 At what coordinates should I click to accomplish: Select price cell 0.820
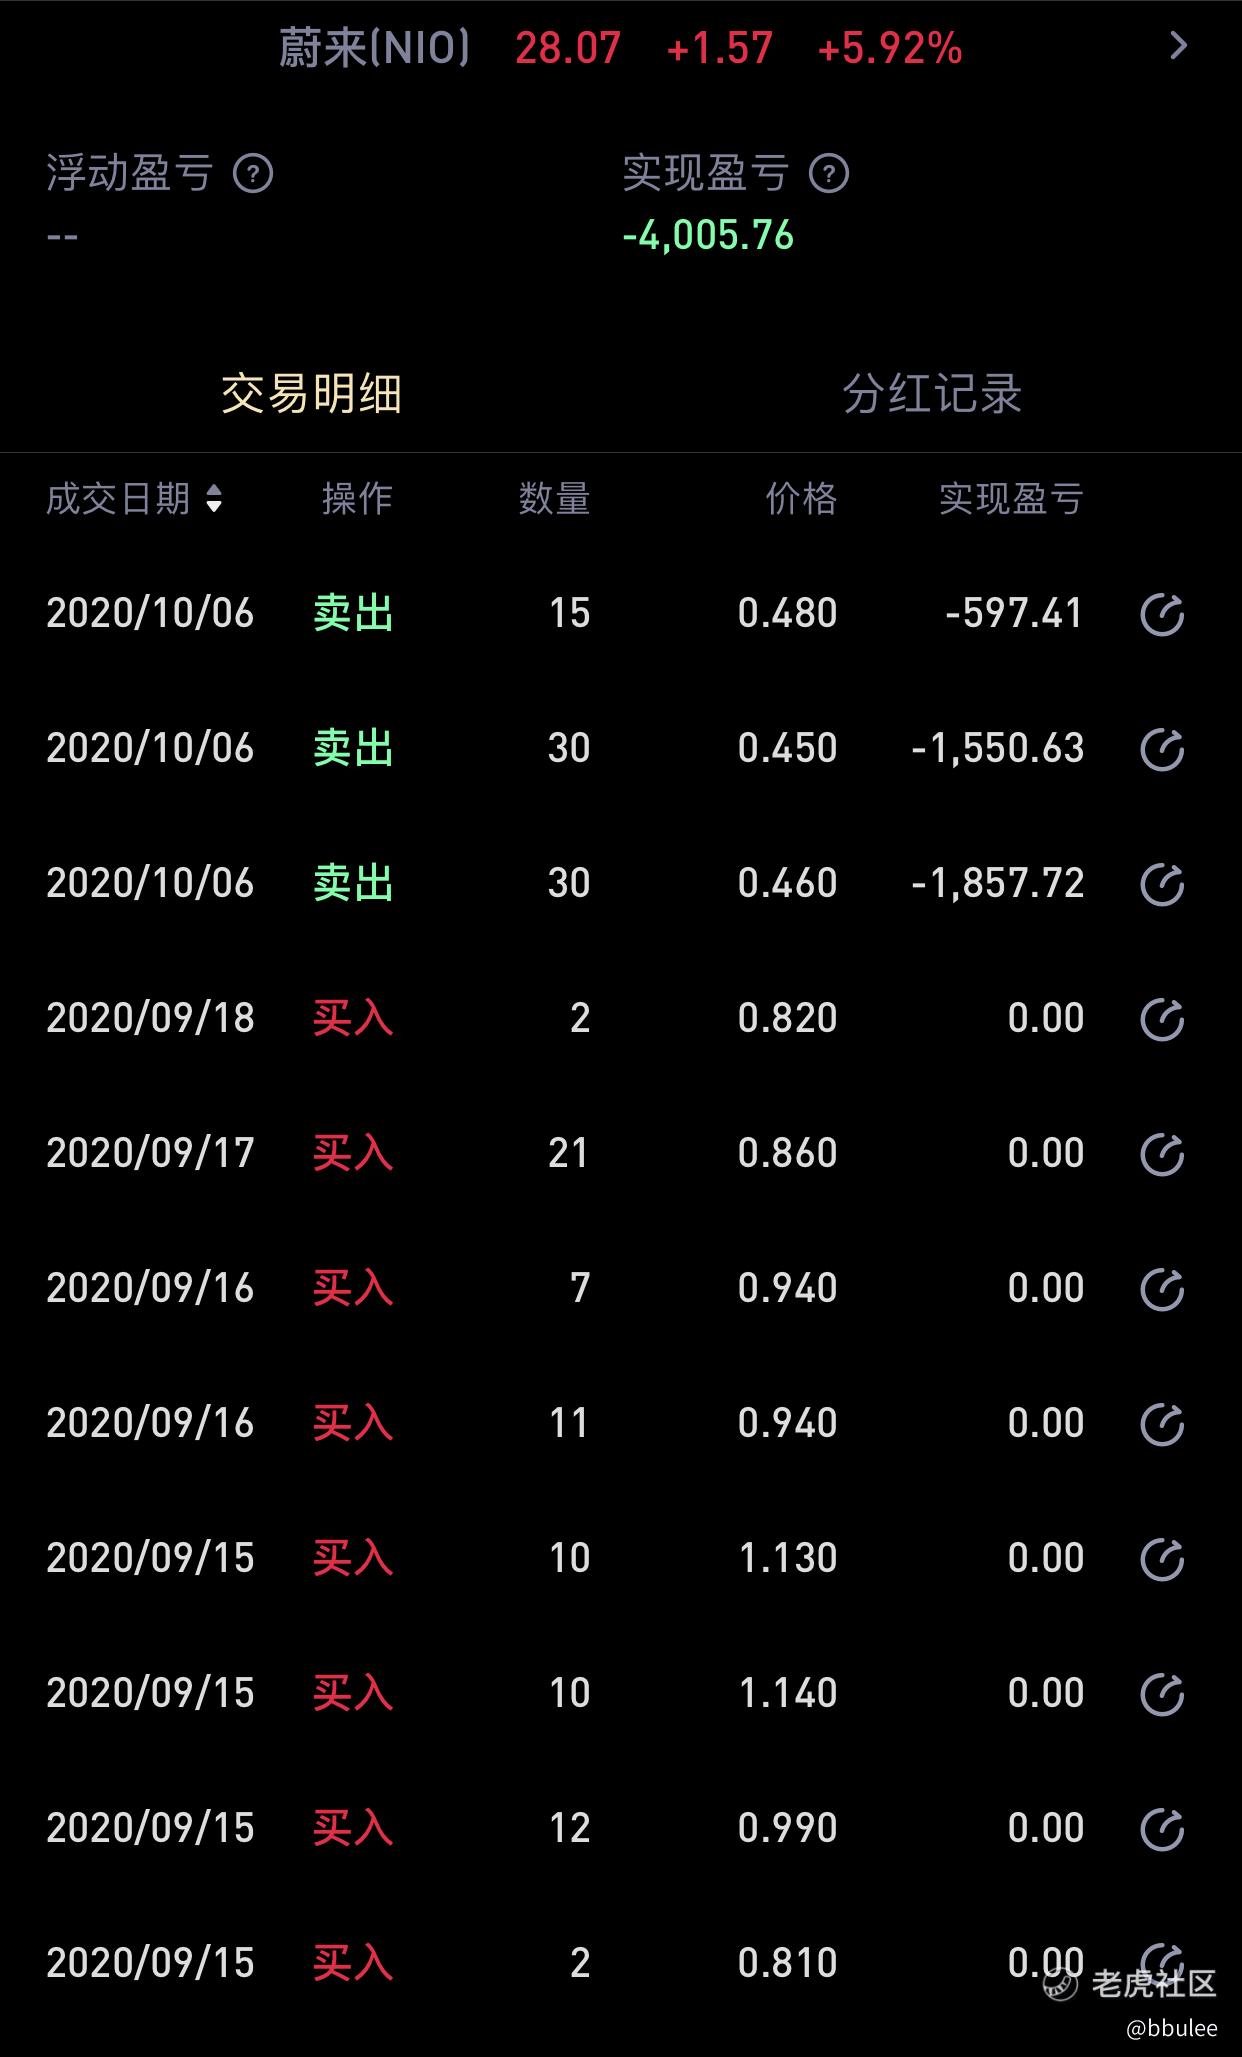click(788, 1018)
